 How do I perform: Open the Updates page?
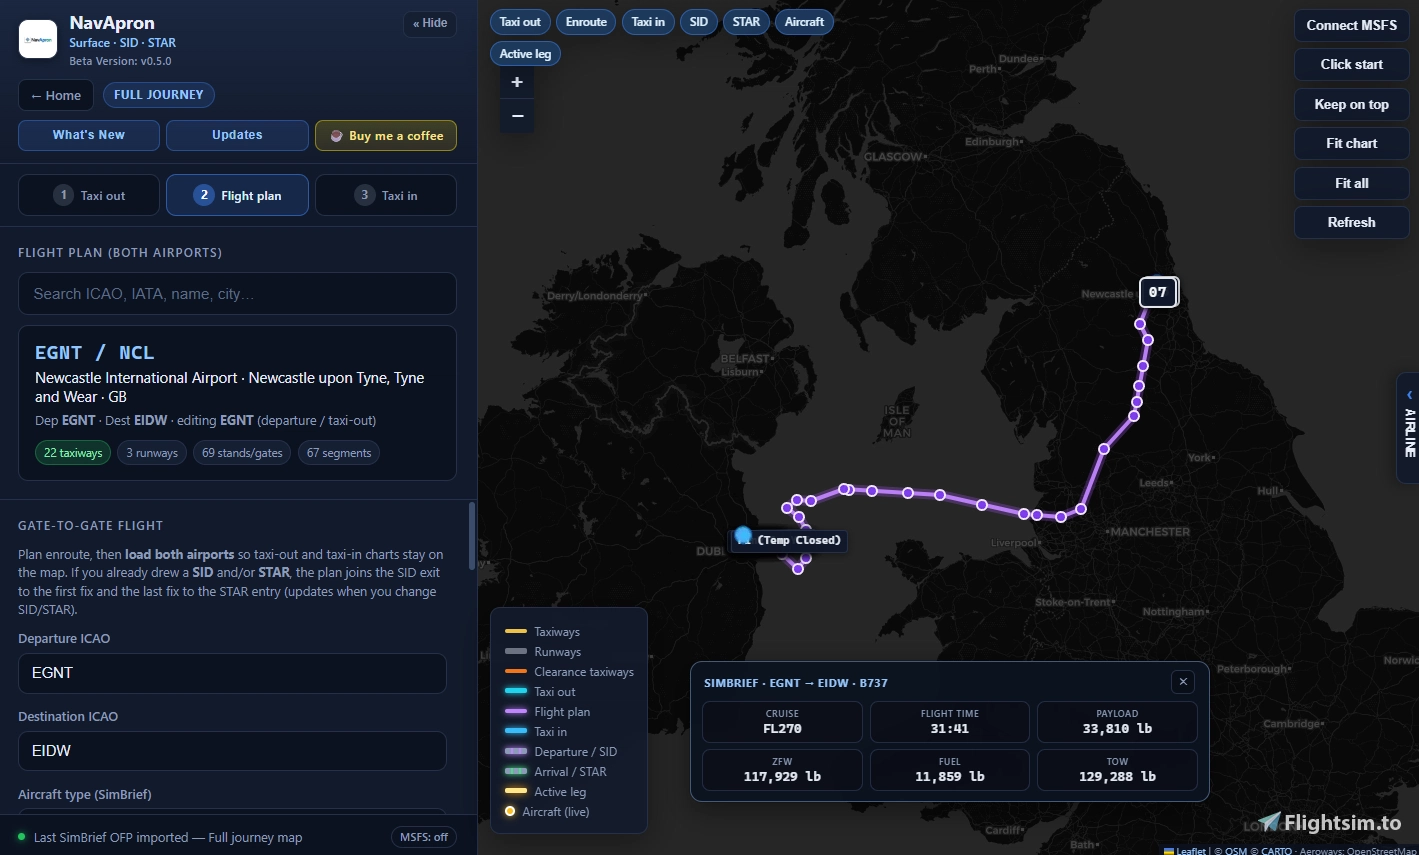pos(237,135)
